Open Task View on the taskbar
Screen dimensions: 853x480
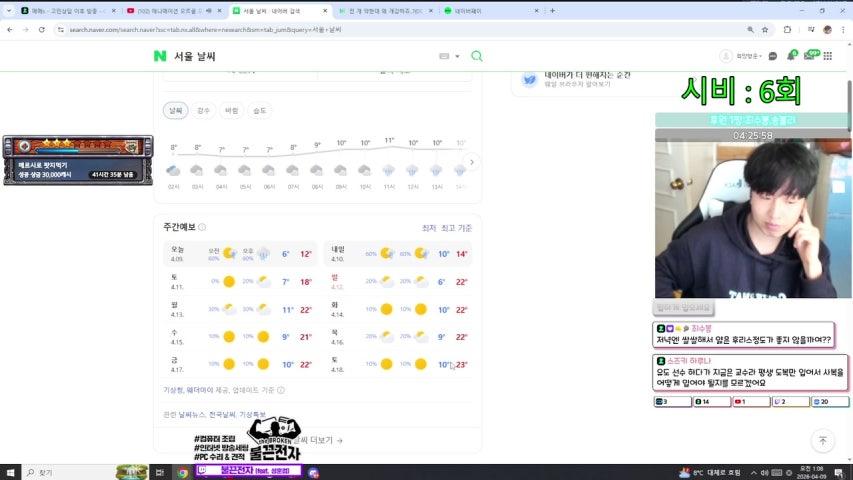tap(159, 472)
